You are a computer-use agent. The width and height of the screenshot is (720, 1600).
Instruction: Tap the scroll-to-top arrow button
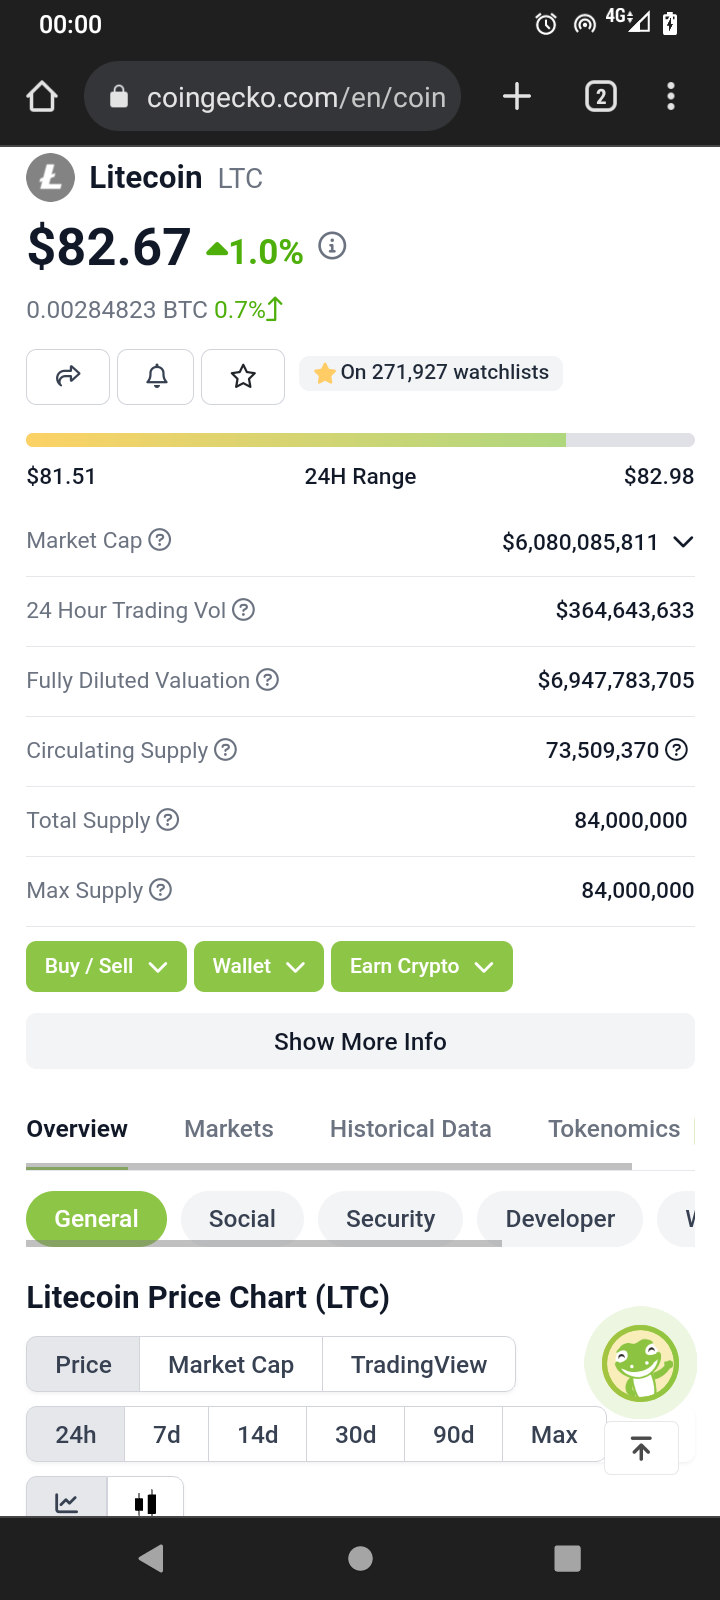[642, 1448]
